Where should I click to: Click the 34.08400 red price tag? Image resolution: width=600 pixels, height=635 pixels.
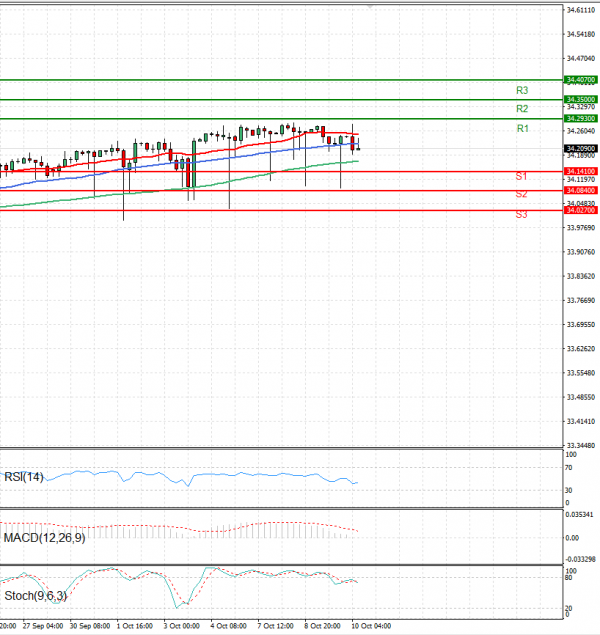[x=581, y=190]
